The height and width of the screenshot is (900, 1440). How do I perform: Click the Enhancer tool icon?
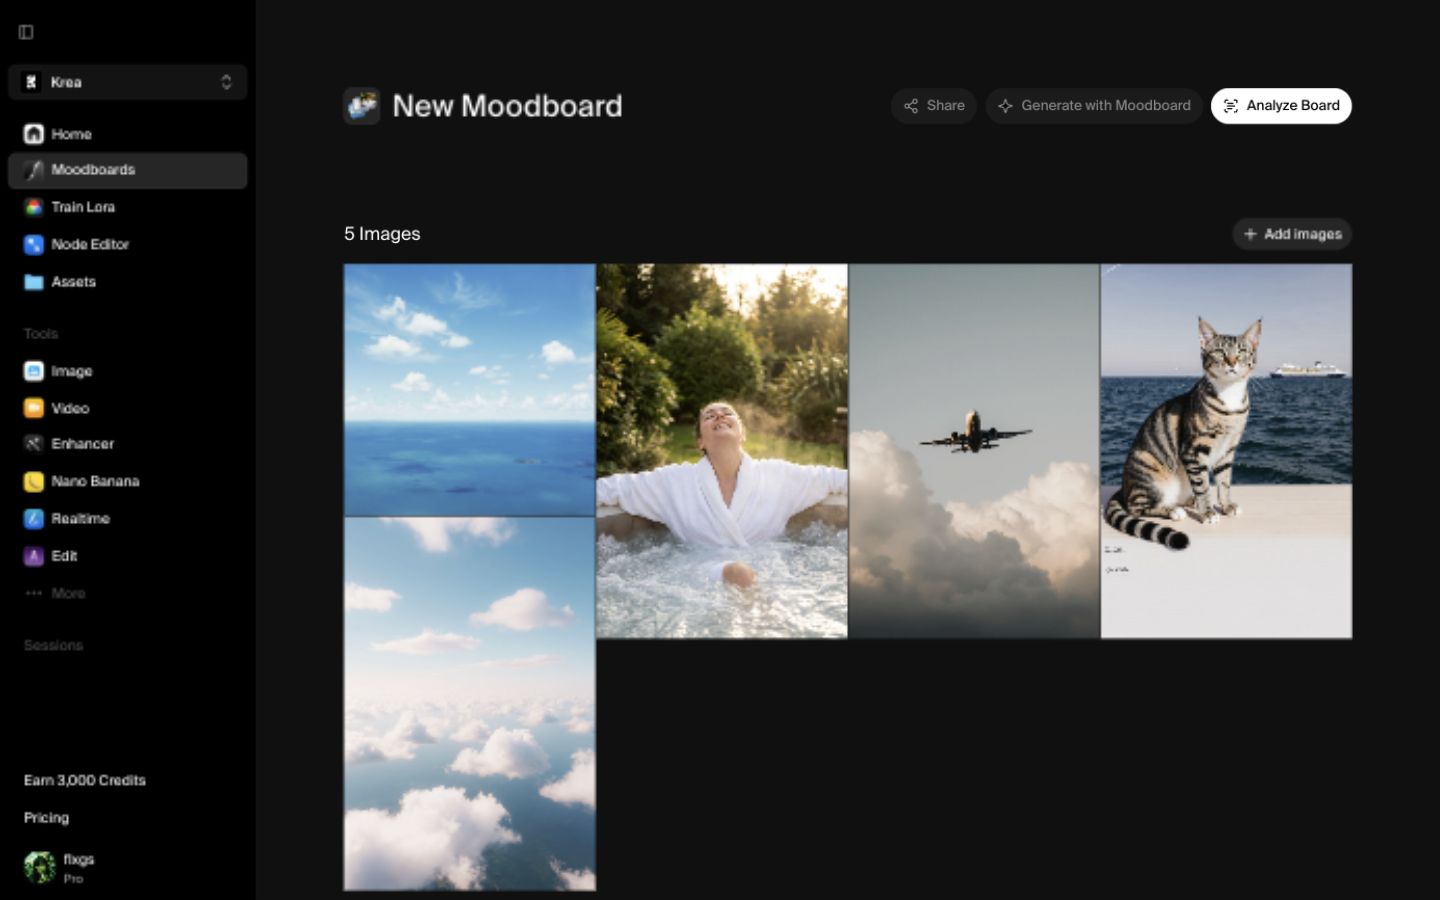click(x=33, y=444)
